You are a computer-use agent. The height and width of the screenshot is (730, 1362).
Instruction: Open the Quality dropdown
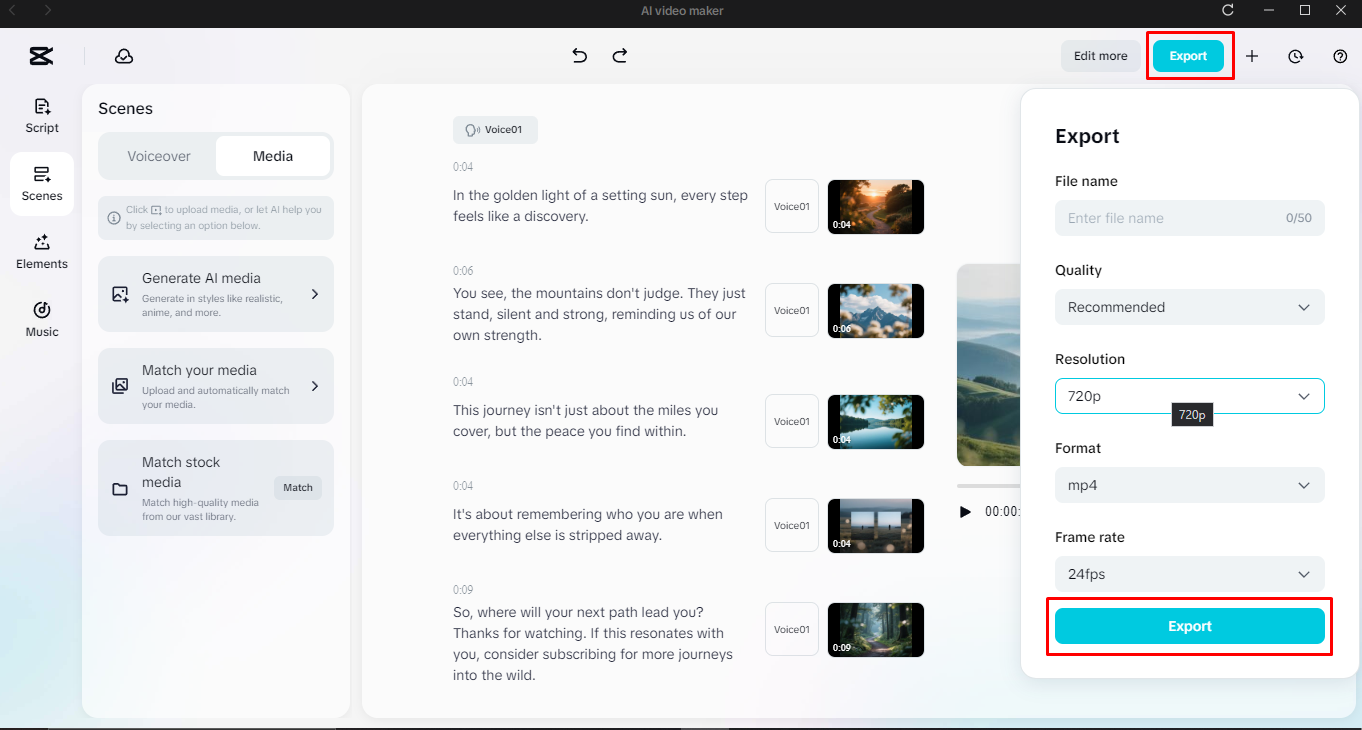[1189, 307]
